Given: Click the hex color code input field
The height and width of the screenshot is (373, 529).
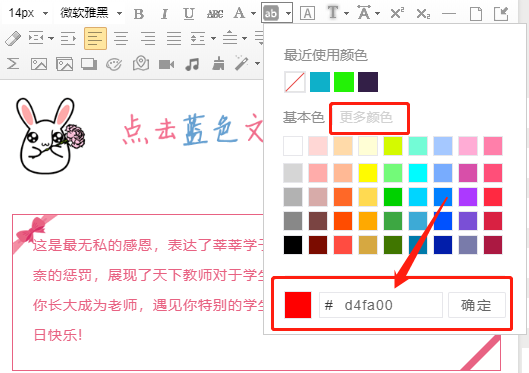Looking at the screenshot, I should tap(381, 305).
